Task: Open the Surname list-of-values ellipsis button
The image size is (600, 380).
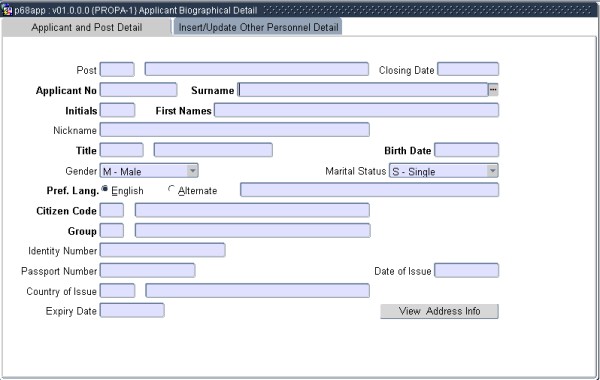Action: coord(493,90)
